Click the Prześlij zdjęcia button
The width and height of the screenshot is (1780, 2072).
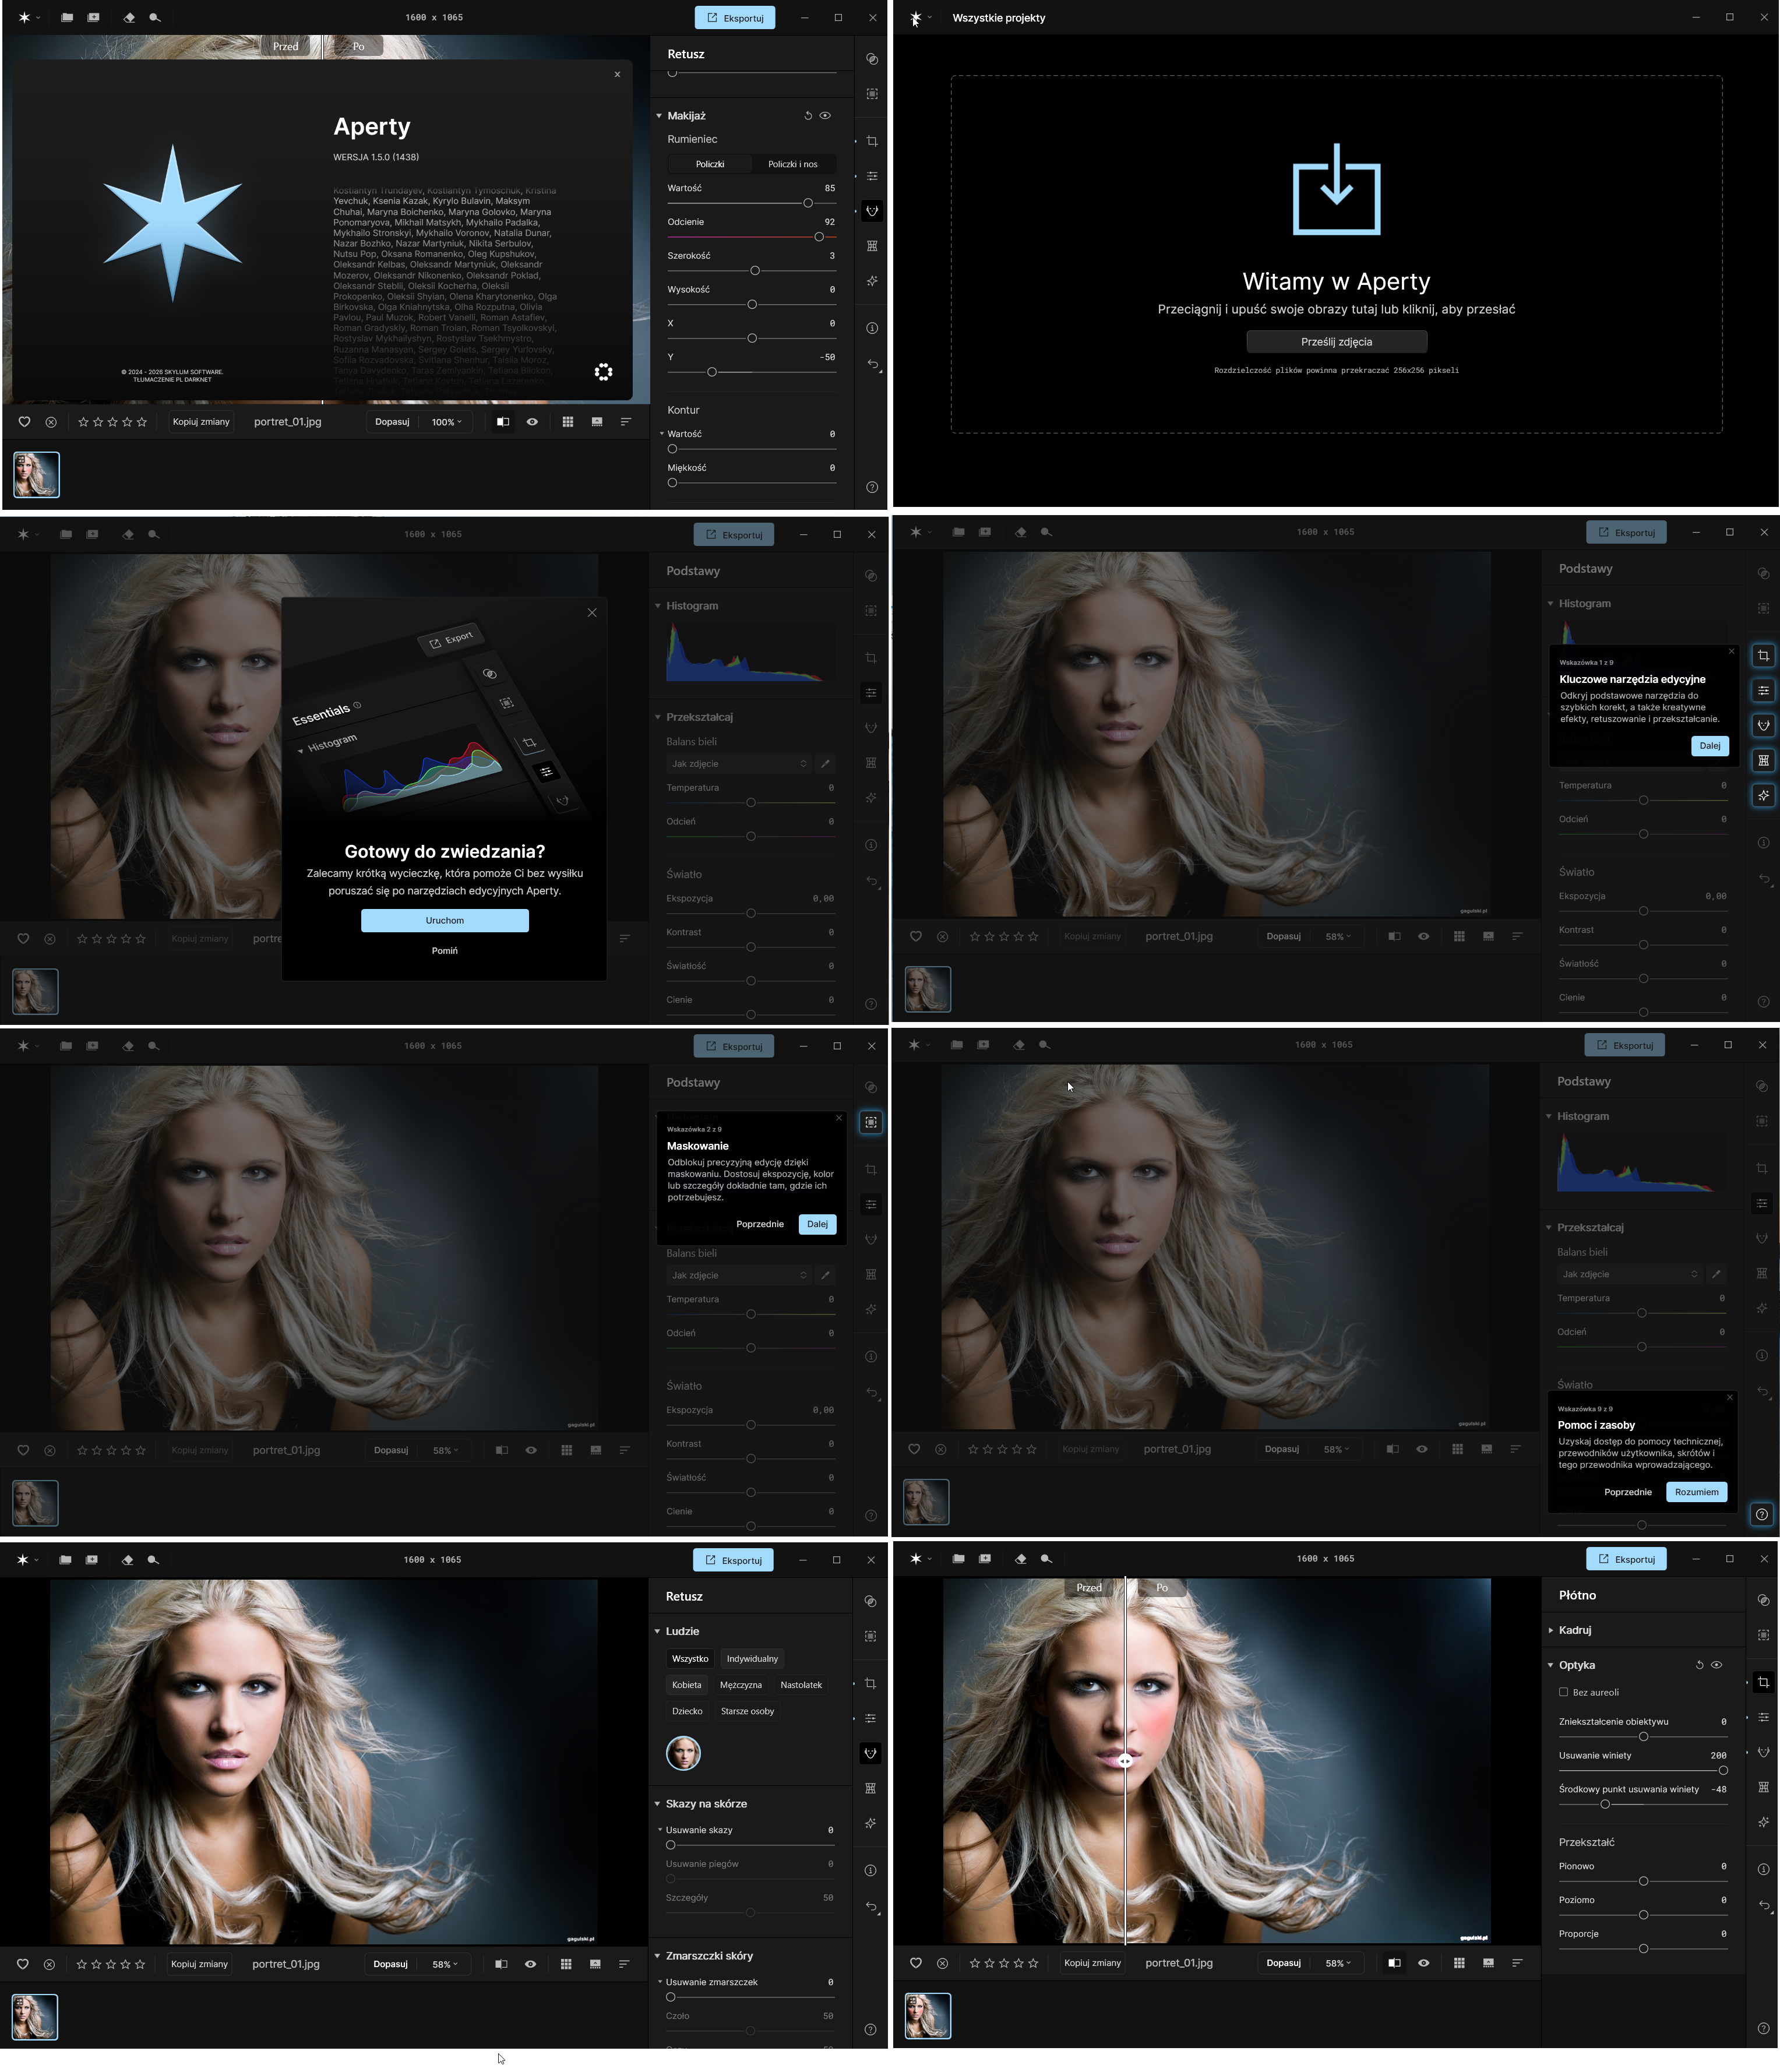pyautogui.click(x=1336, y=342)
